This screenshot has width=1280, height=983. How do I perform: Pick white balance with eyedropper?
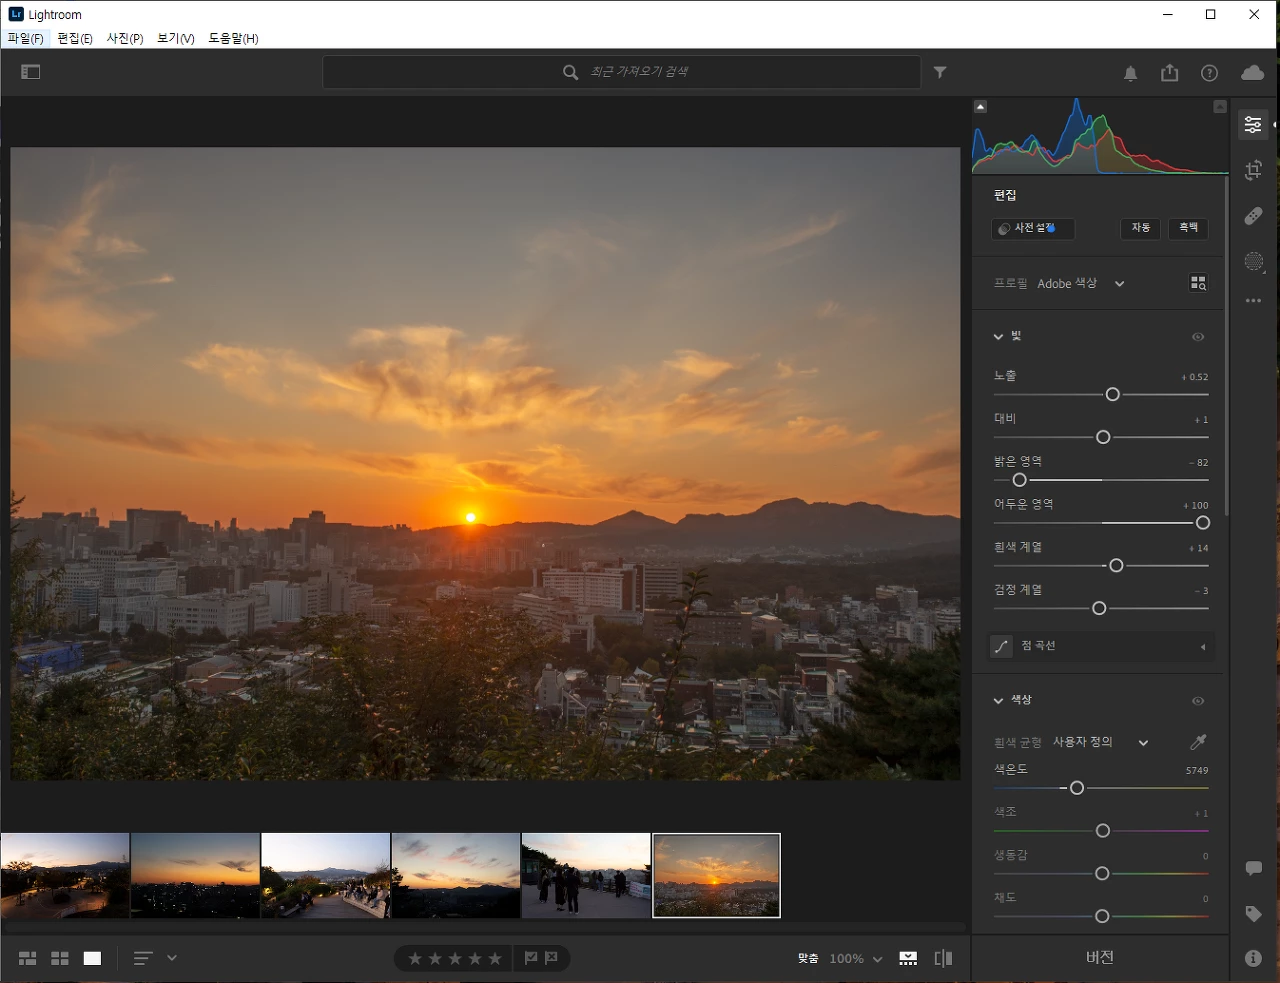(x=1198, y=742)
